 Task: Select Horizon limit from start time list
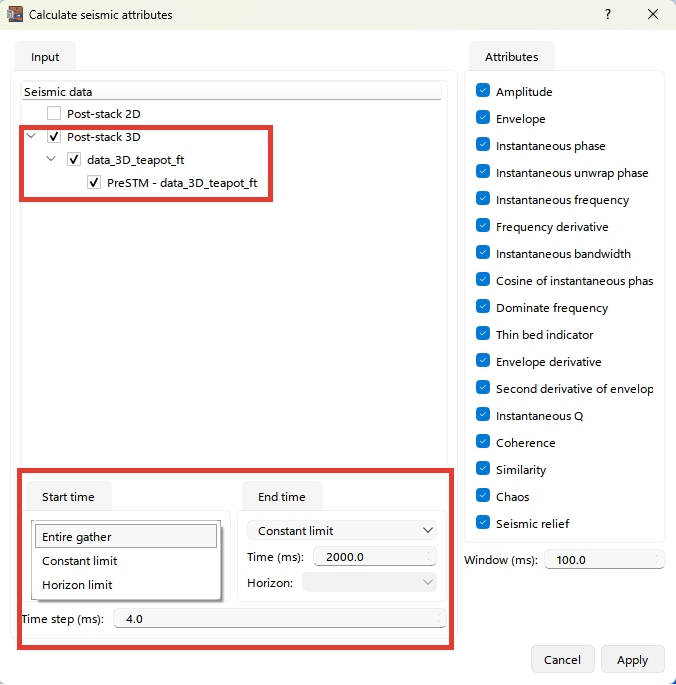(x=77, y=585)
